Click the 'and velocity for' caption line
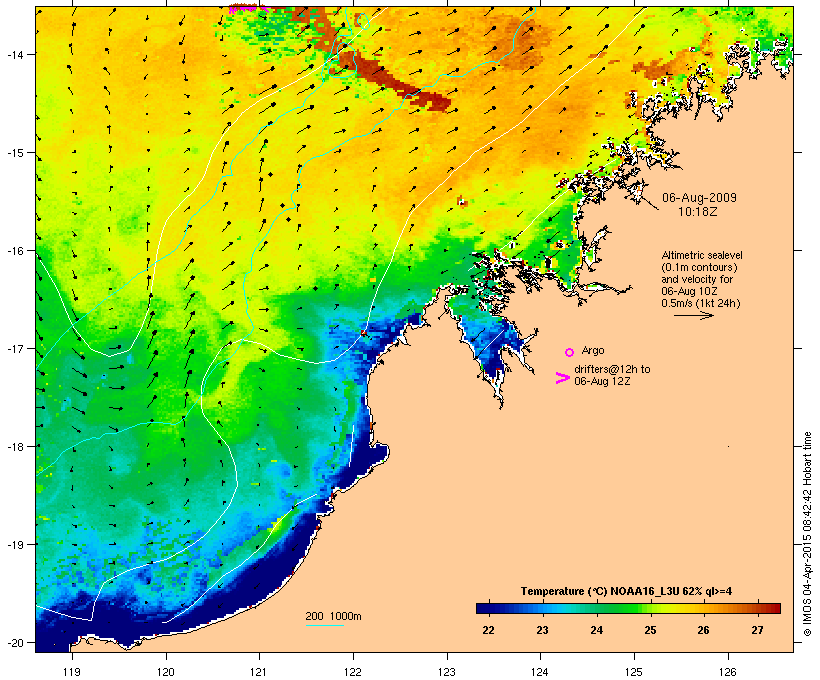 coord(697,279)
